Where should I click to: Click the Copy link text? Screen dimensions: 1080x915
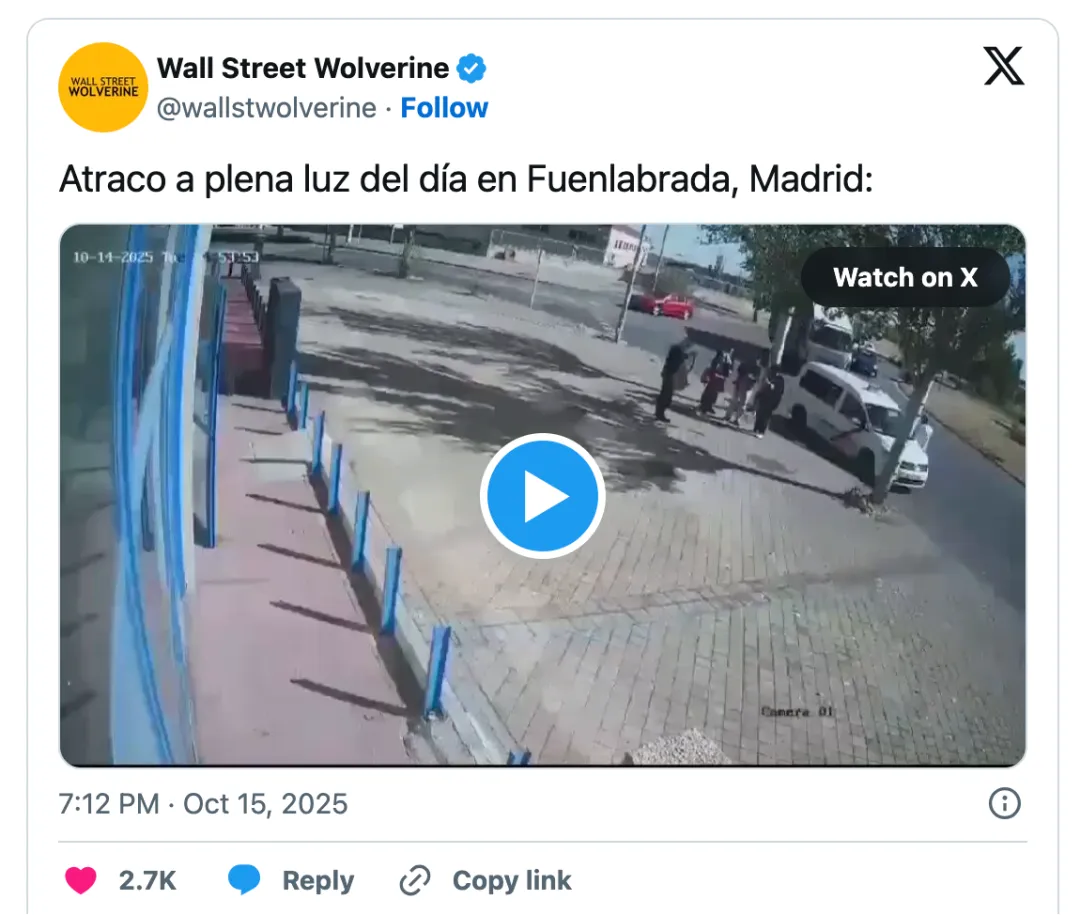click(512, 881)
